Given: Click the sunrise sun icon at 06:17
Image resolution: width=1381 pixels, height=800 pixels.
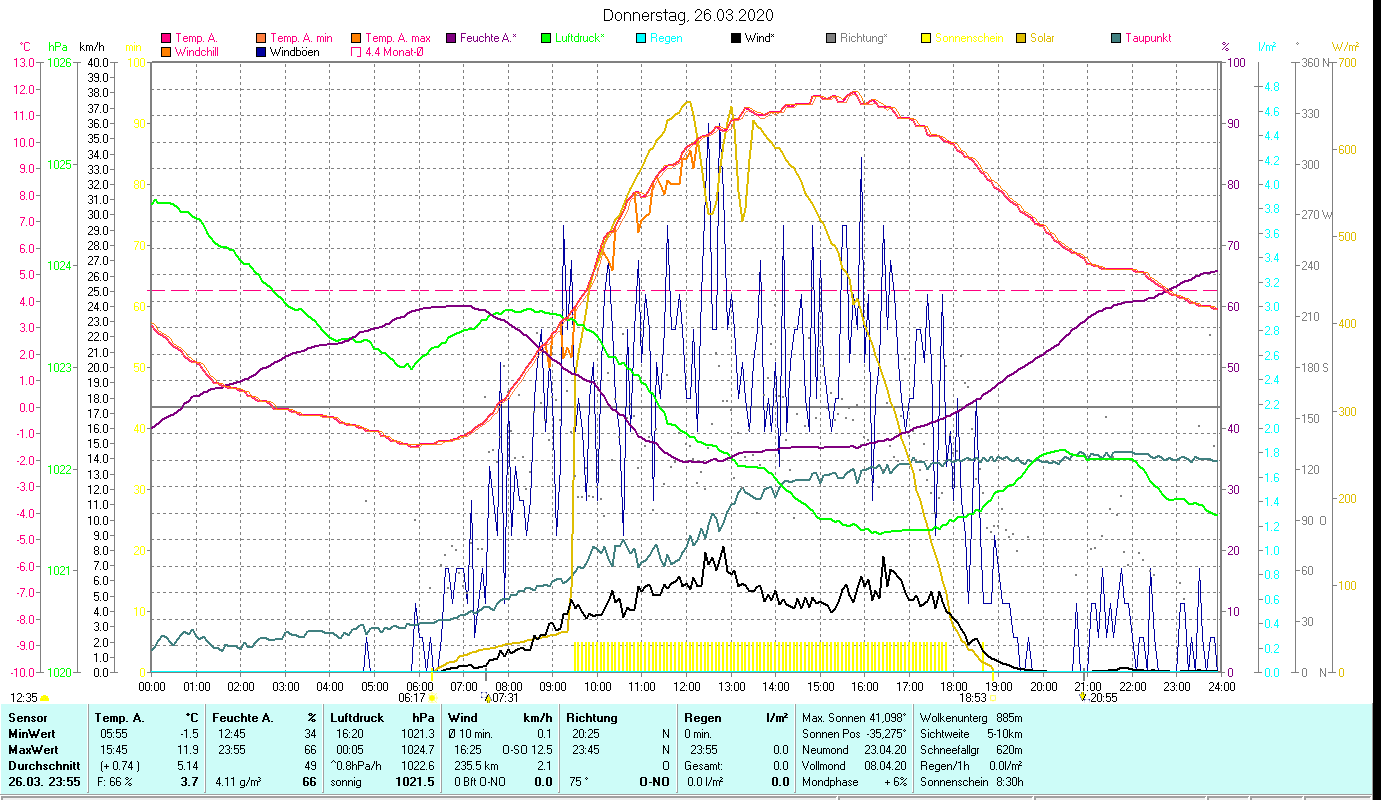Looking at the screenshot, I should tap(432, 698).
